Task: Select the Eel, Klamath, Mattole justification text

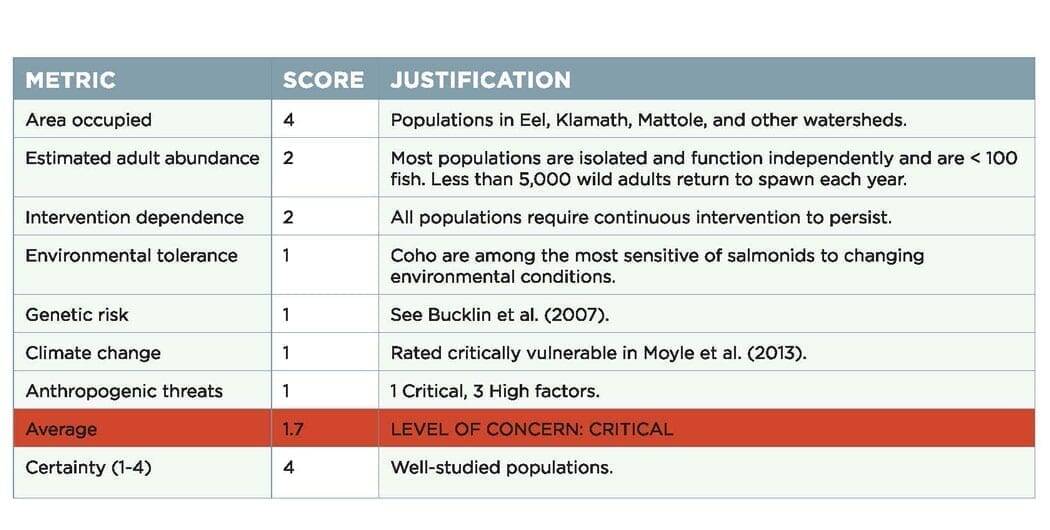Action: click(x=648, y=120)
